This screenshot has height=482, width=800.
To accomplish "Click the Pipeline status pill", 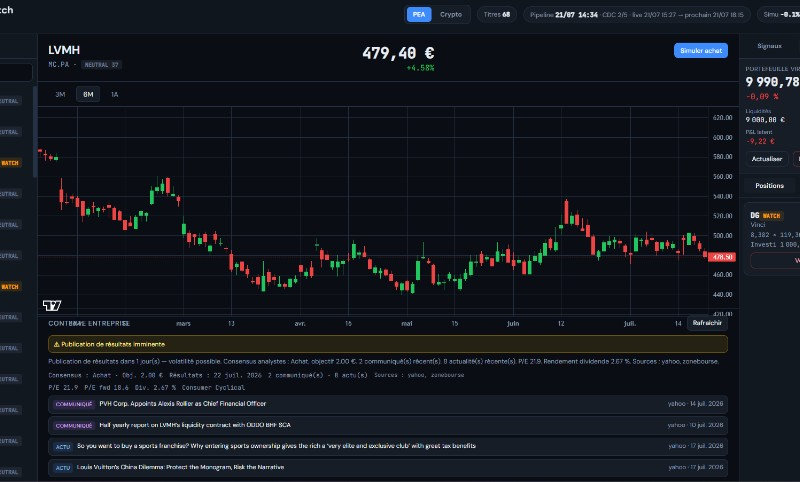I will tap(637, 15).
